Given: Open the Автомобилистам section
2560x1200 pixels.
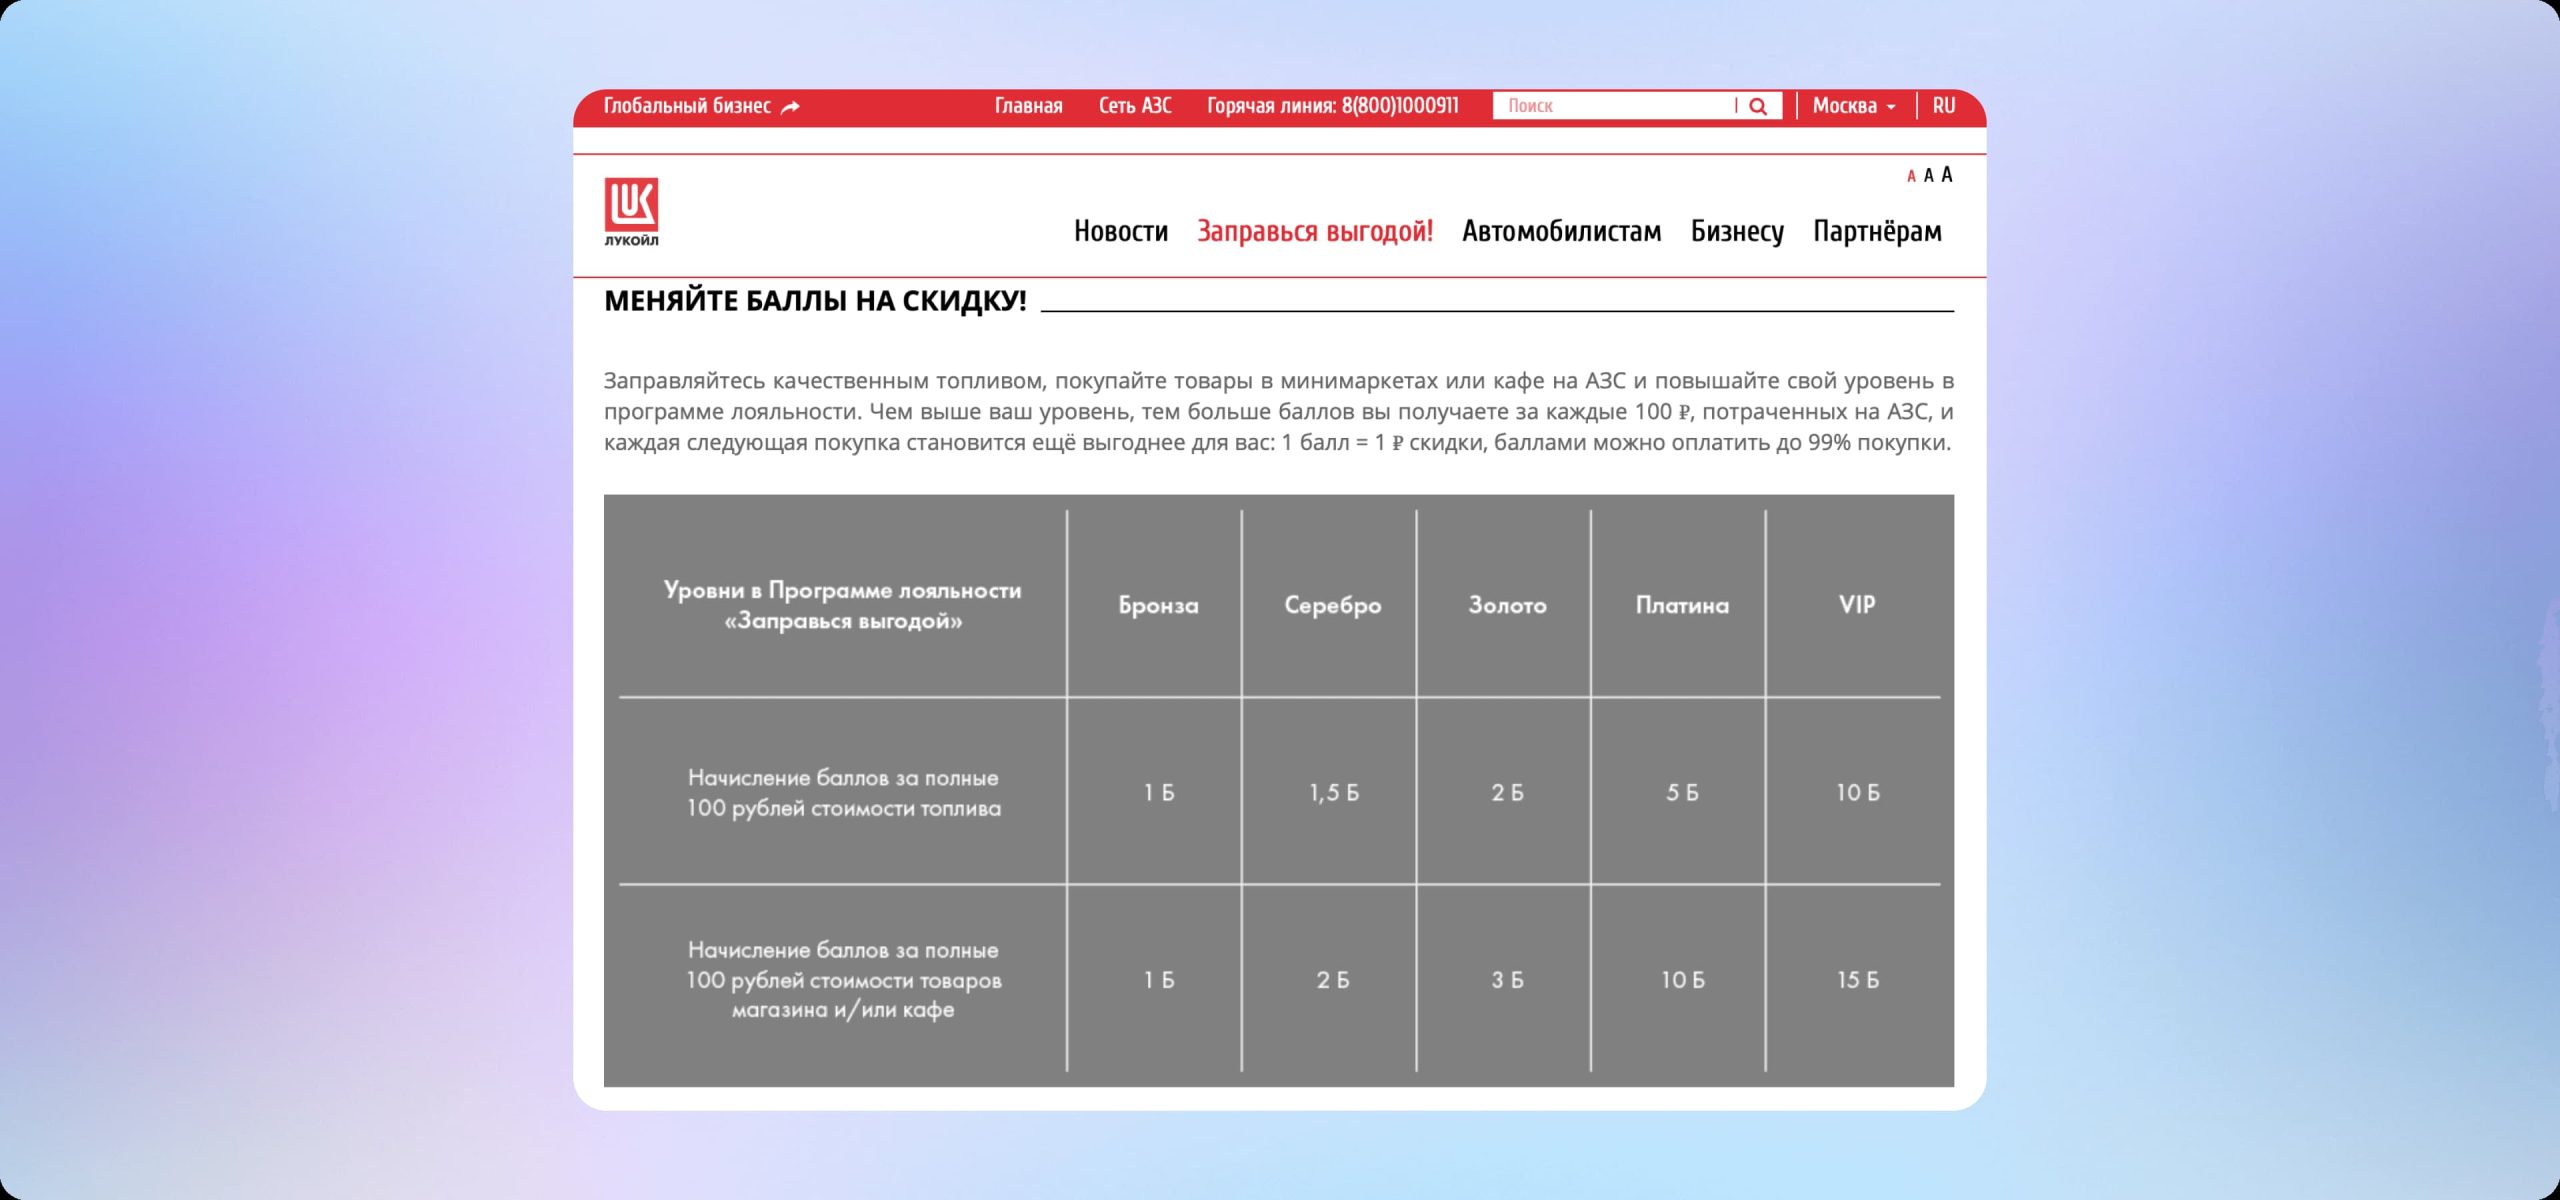Looking at the screenshot, I should [x=1561, y=231].
